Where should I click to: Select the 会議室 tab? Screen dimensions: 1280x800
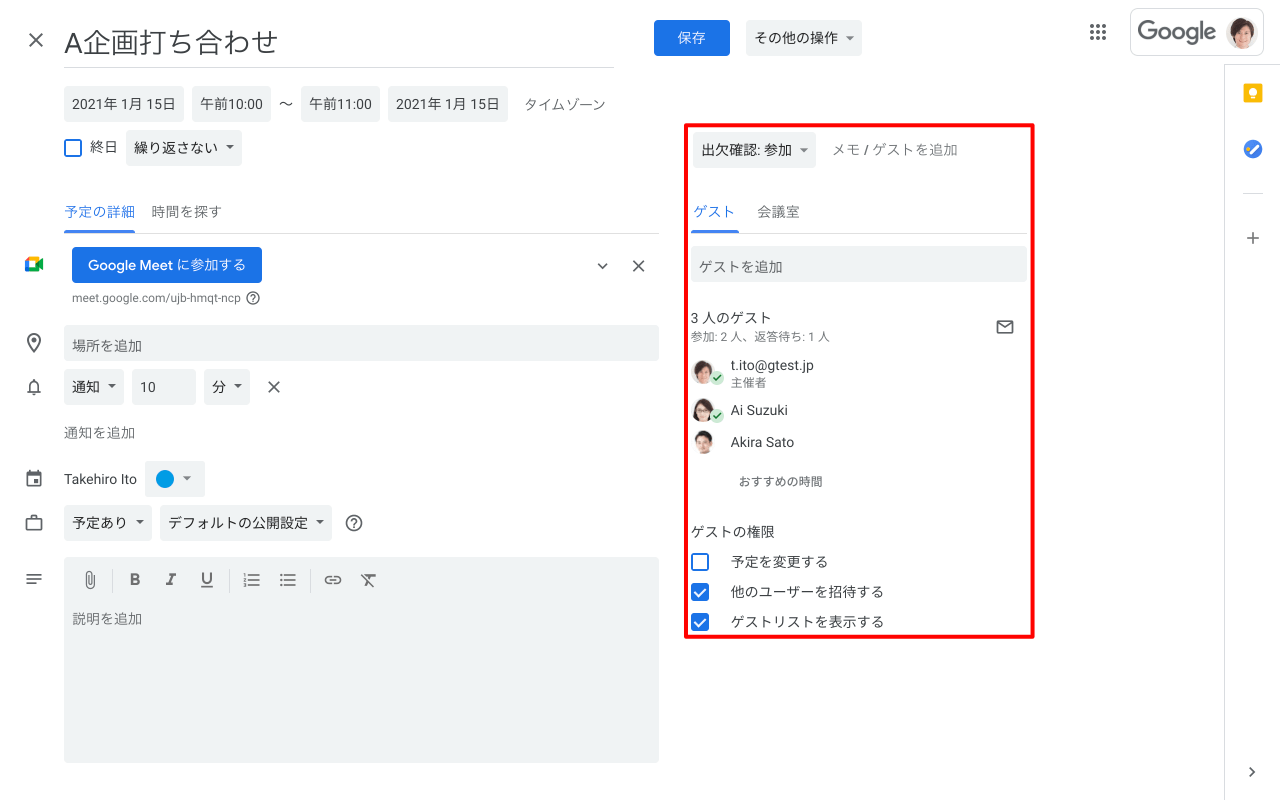778,212
